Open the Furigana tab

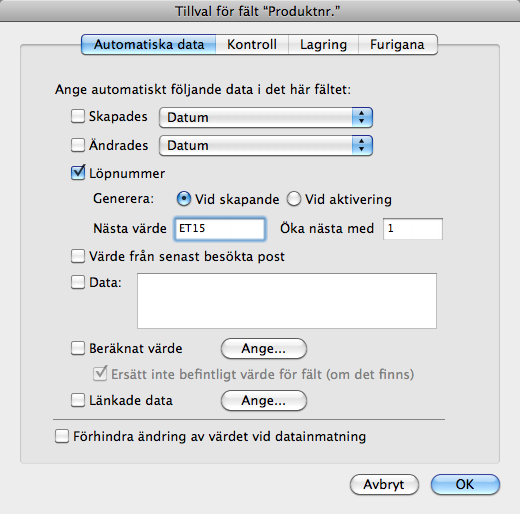[398, 44]
